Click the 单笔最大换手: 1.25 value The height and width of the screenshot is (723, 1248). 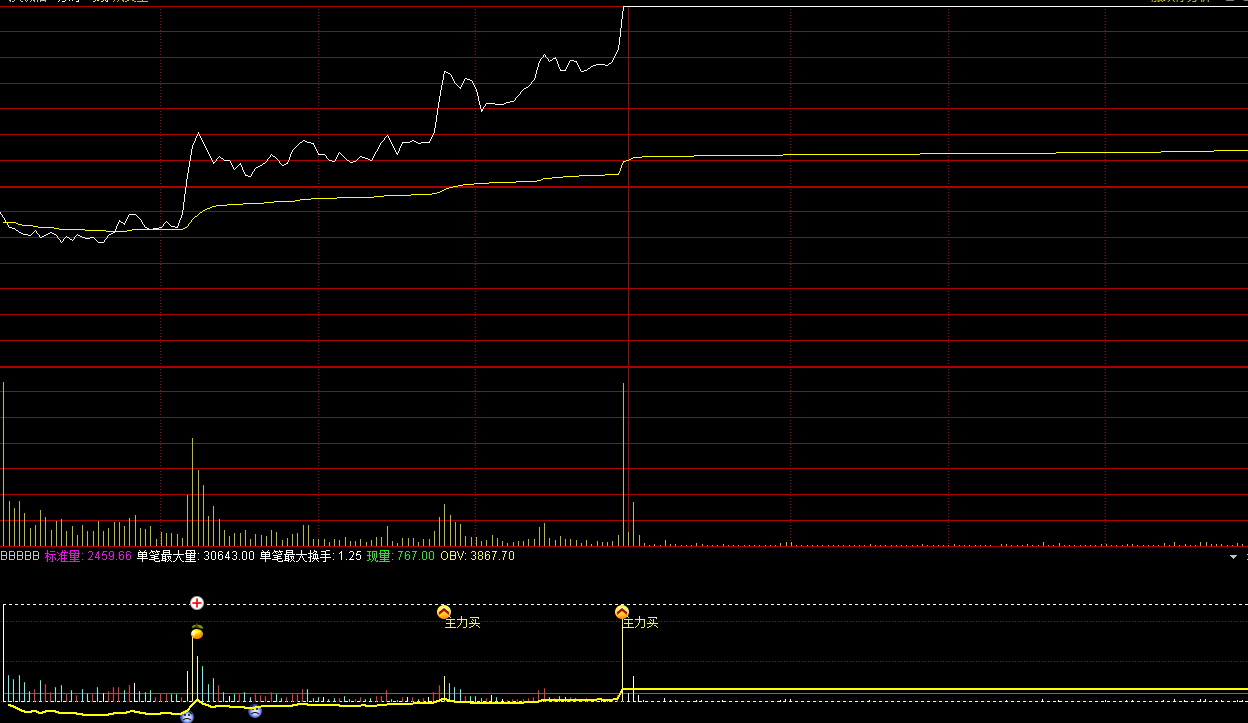[x=310, y=556]
